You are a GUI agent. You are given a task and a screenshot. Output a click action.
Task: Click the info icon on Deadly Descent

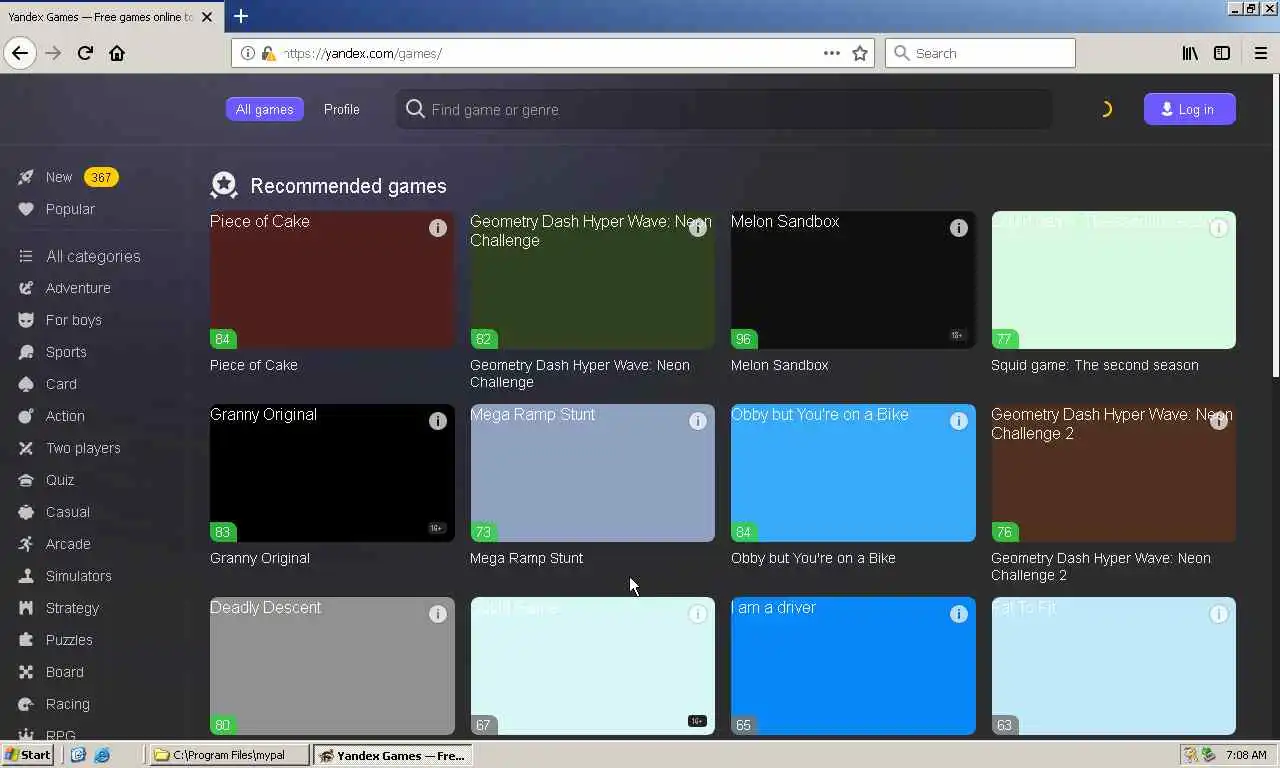tap(438, 614)
